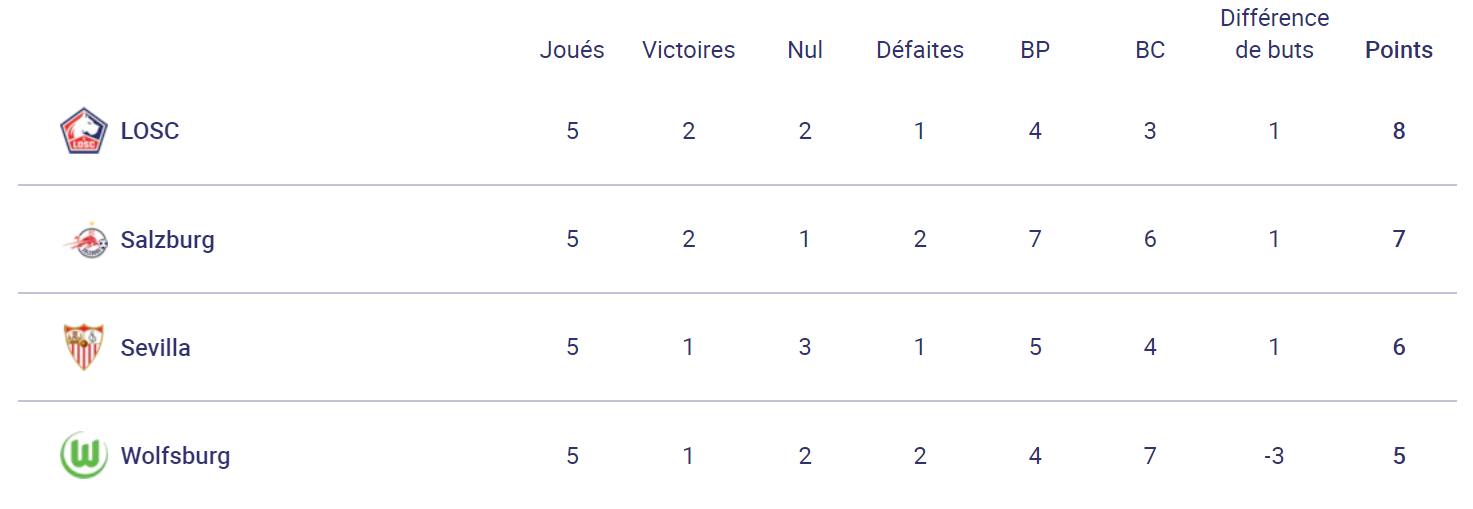
Task: Select the Sevilla team name
Action: (156, 348)
